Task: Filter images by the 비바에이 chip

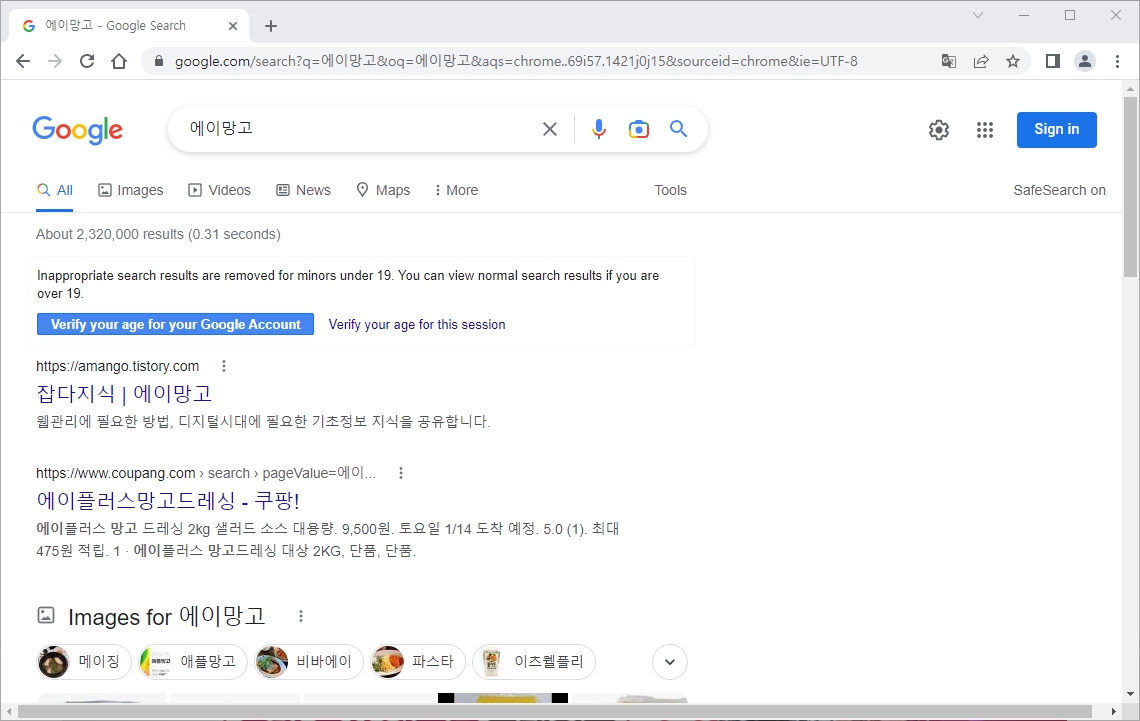Action: [x=308, y=661]
